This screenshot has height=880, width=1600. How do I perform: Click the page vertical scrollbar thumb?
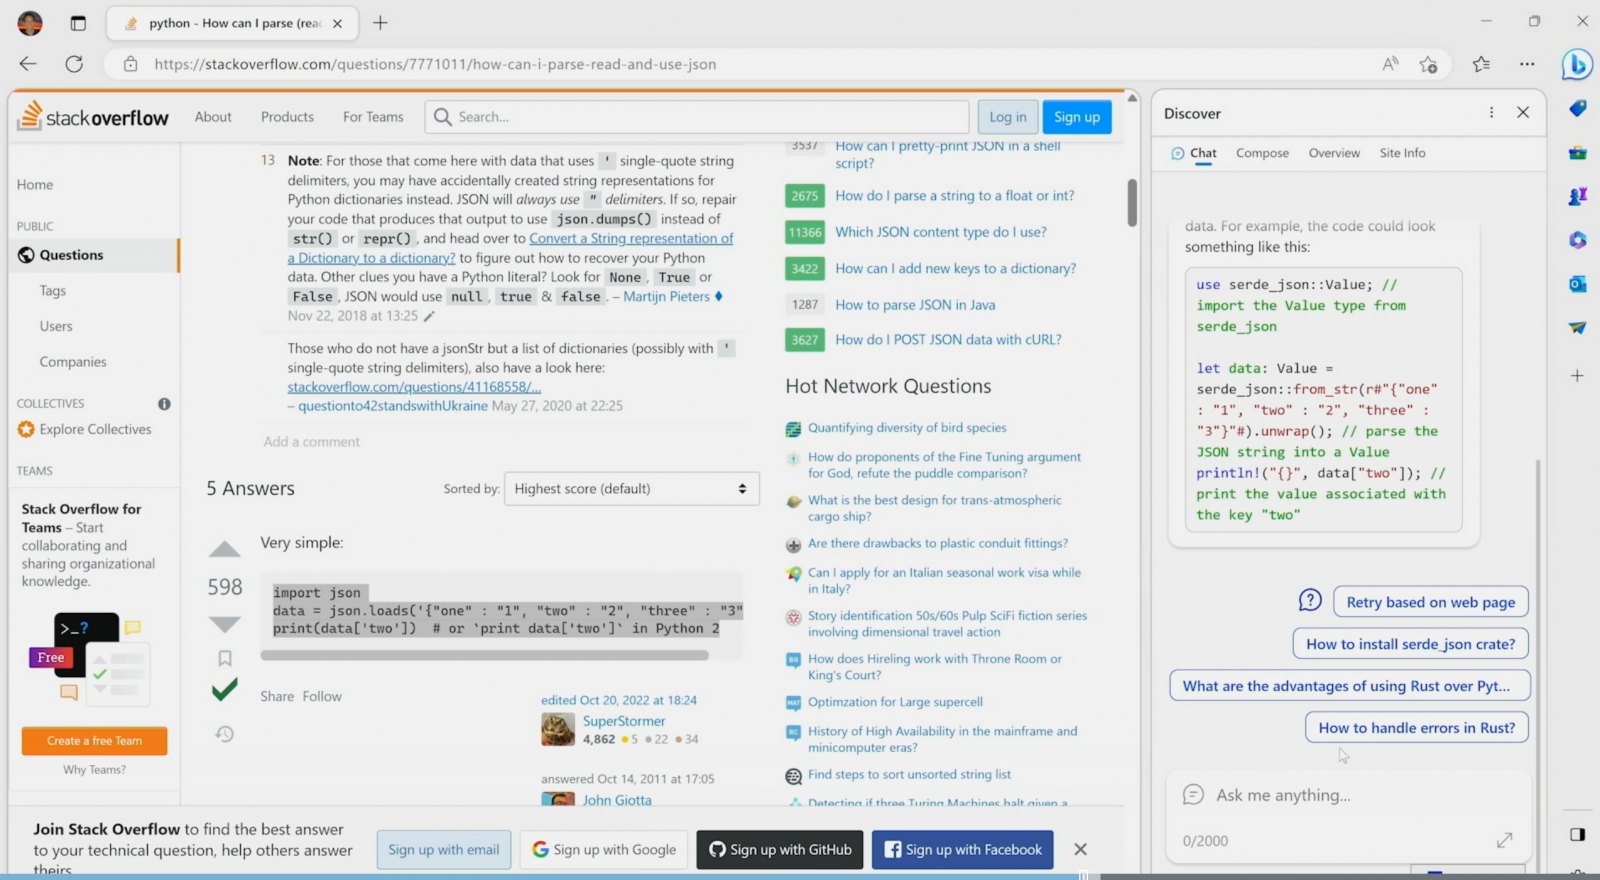click(1132, 203)
